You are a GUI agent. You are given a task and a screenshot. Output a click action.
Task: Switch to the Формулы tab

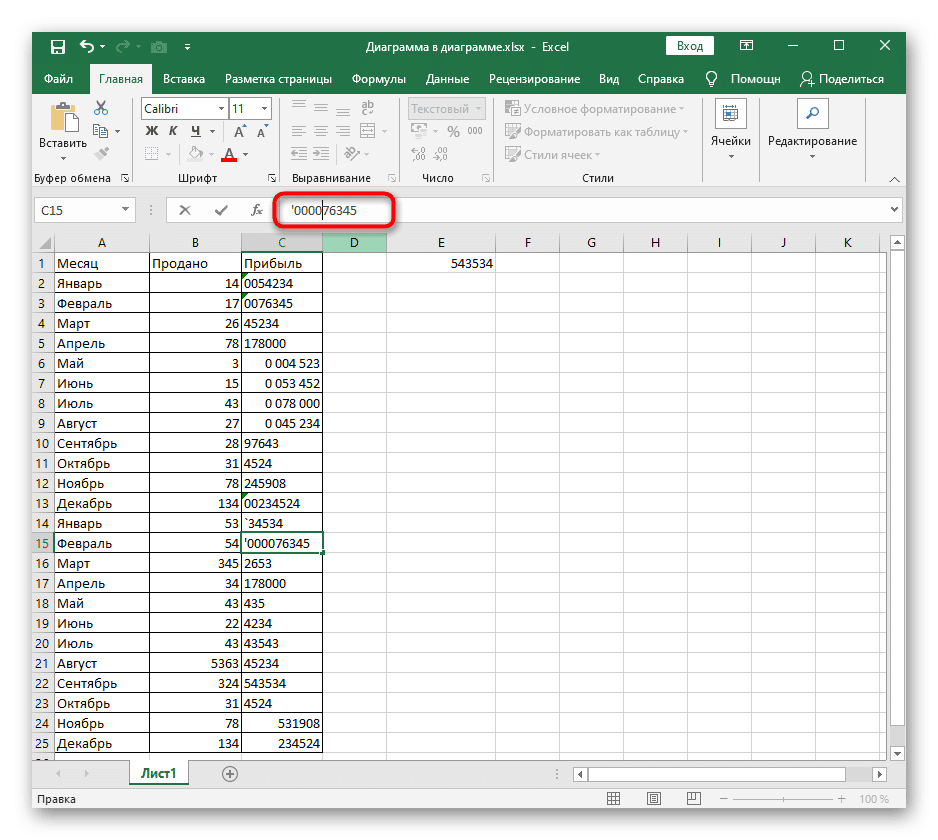point(378,79)
